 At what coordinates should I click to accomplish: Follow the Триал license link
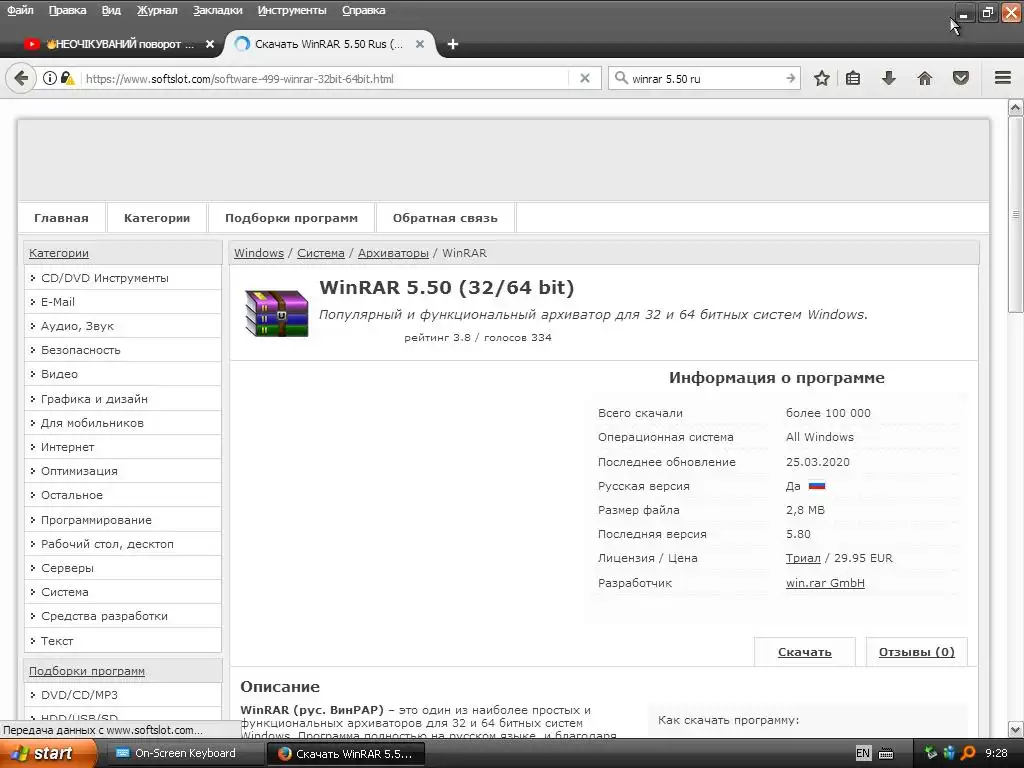click(803, 558)
